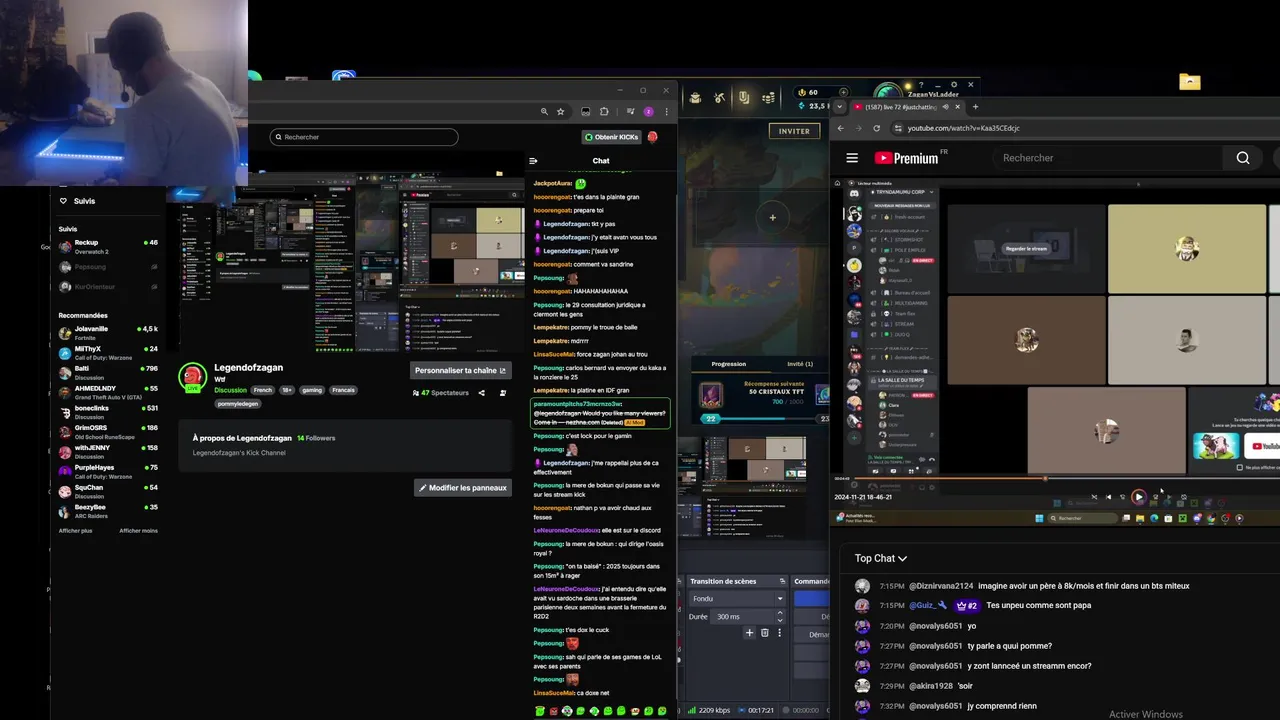The image size is (1280, 720).
Task: Undock the Transition de scènes panel
Action: [781, 581]
